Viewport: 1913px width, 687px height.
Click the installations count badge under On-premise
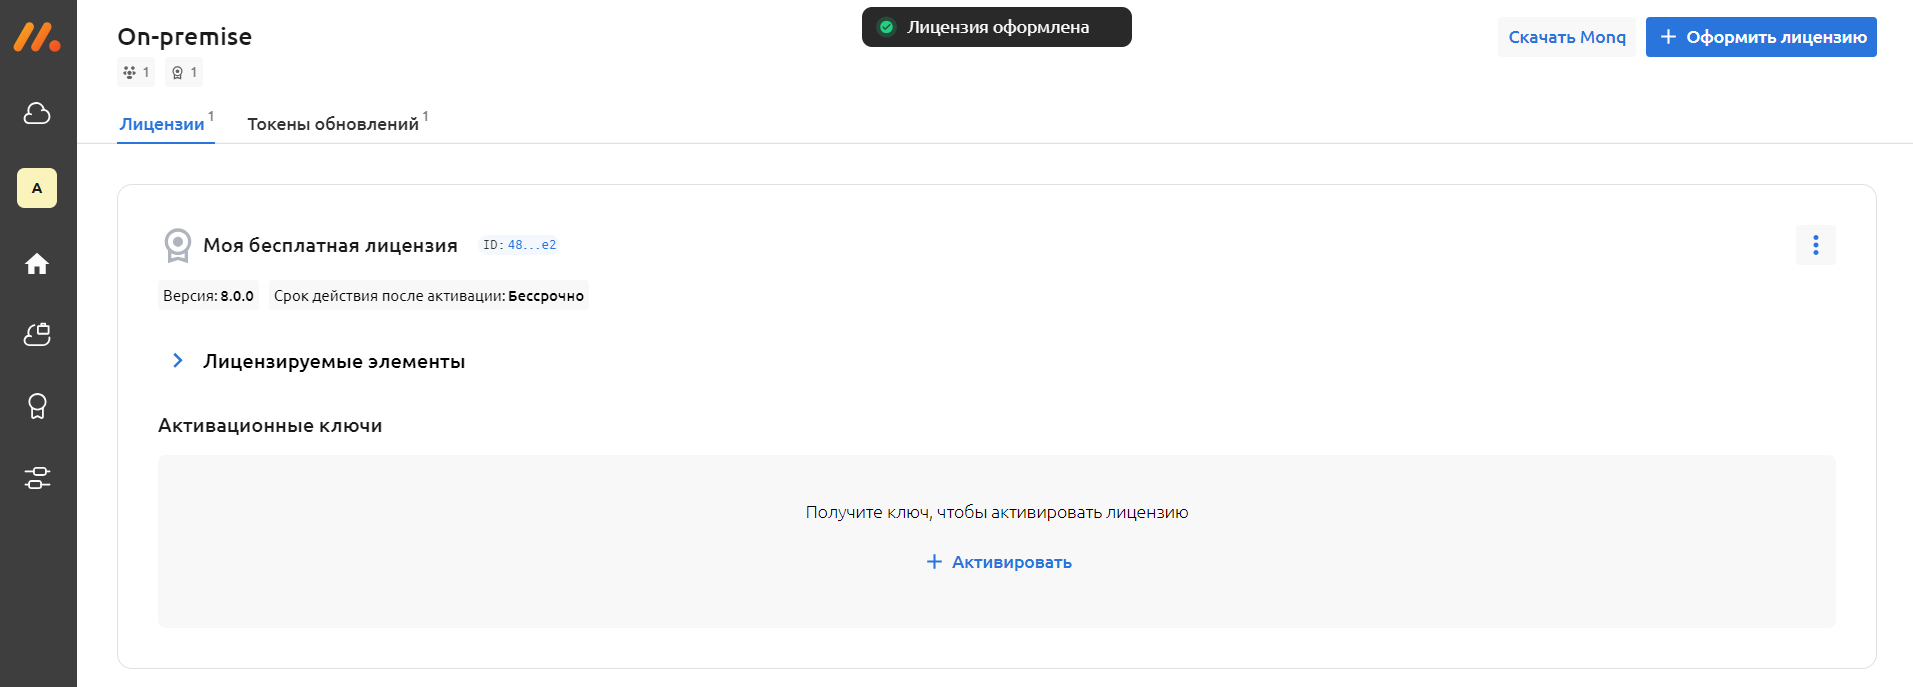[x=136, y=72]
